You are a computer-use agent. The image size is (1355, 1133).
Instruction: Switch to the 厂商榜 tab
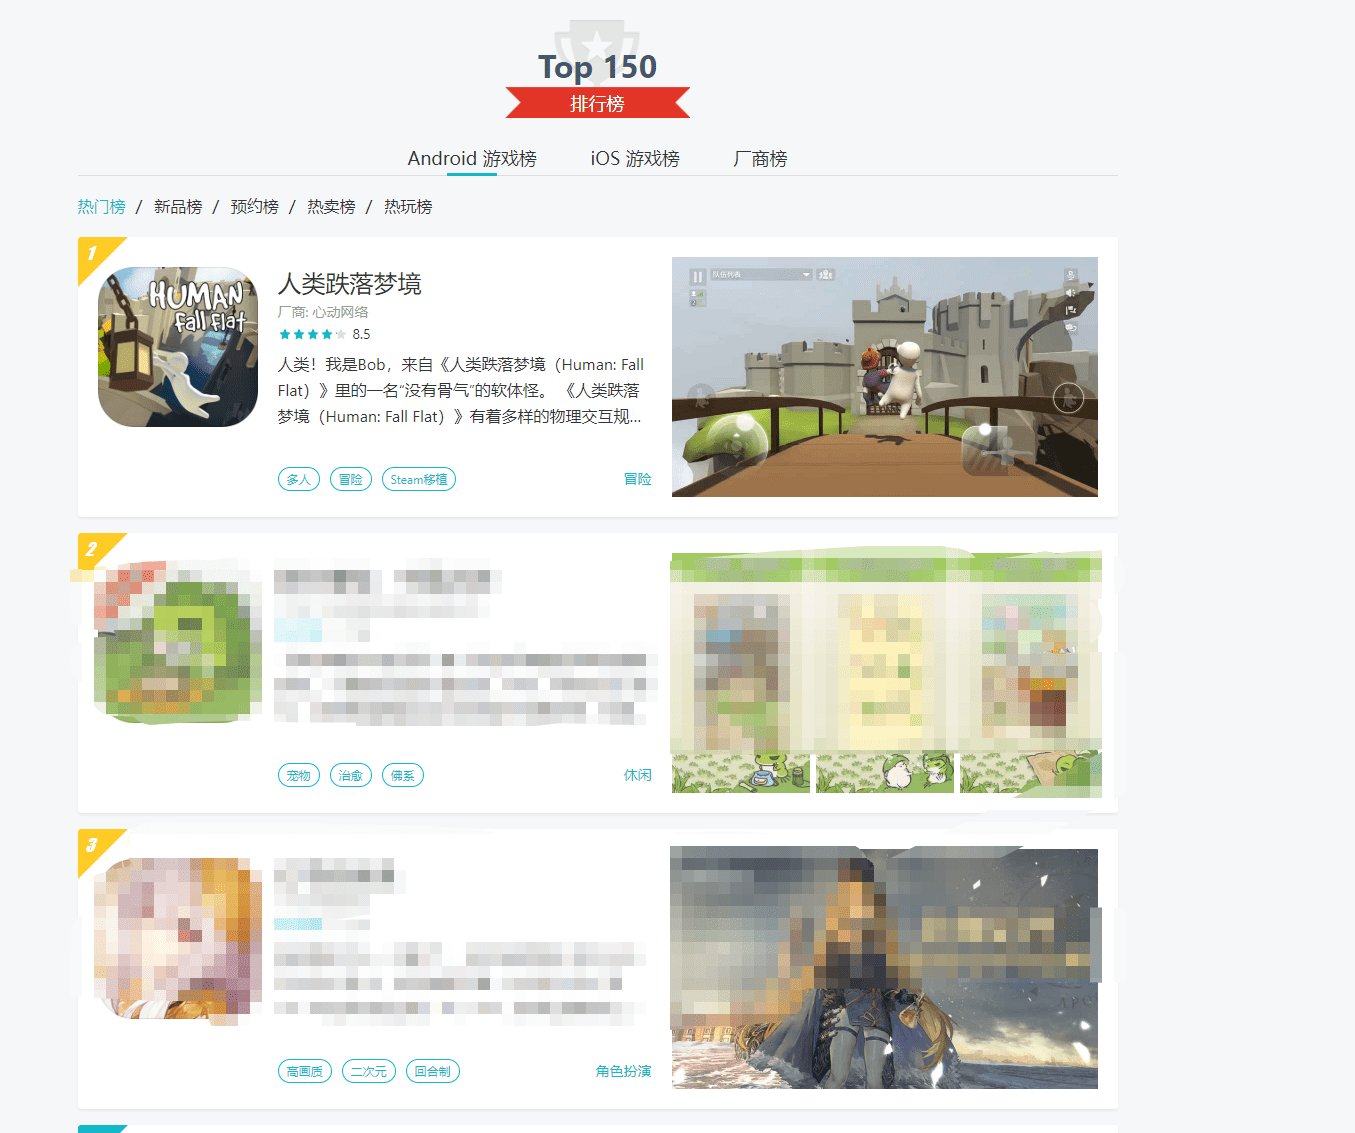coord(760,159)
